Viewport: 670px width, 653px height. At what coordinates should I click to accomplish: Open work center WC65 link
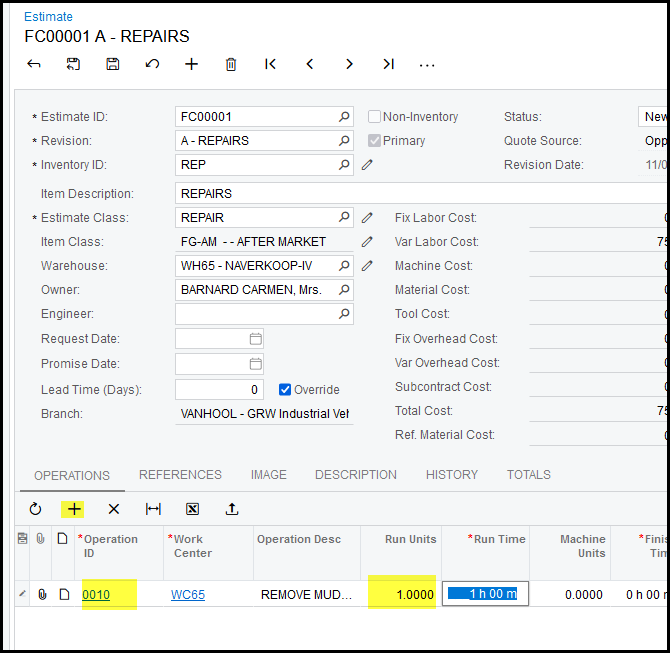tap(188, 595)
